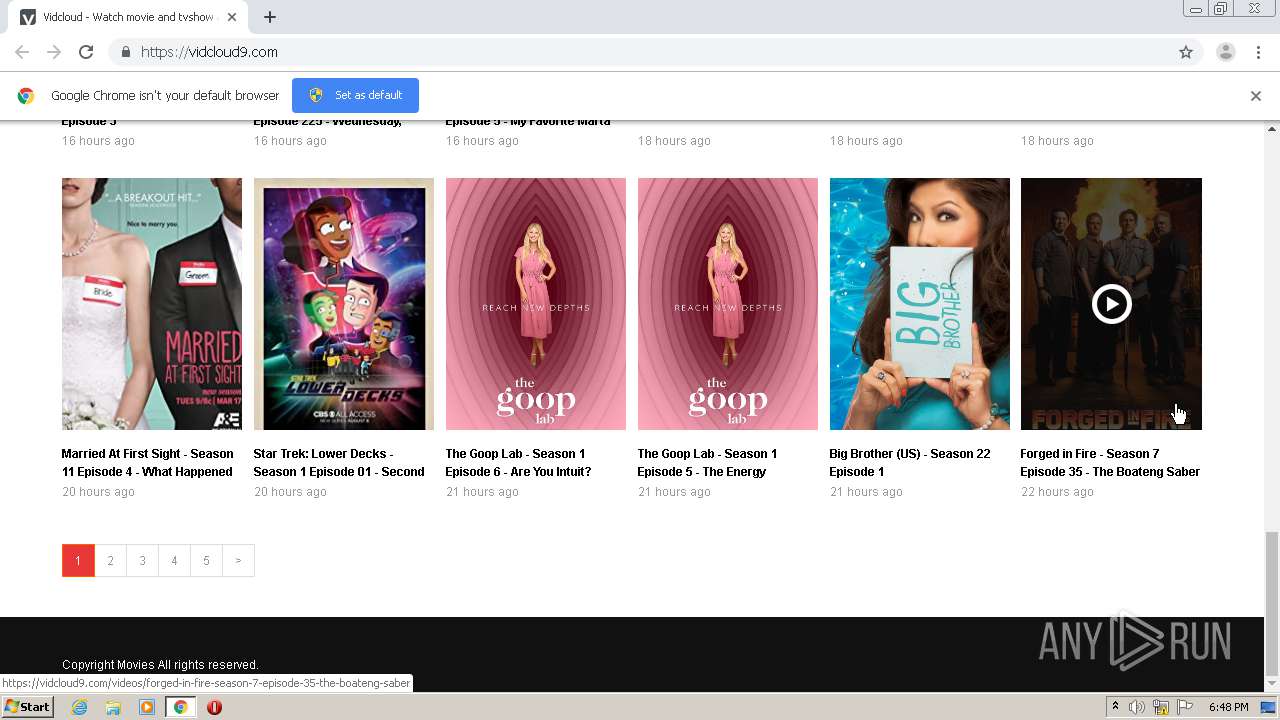Click the browser forward arrow
The image size is (1280, 720).
[54, 52]
